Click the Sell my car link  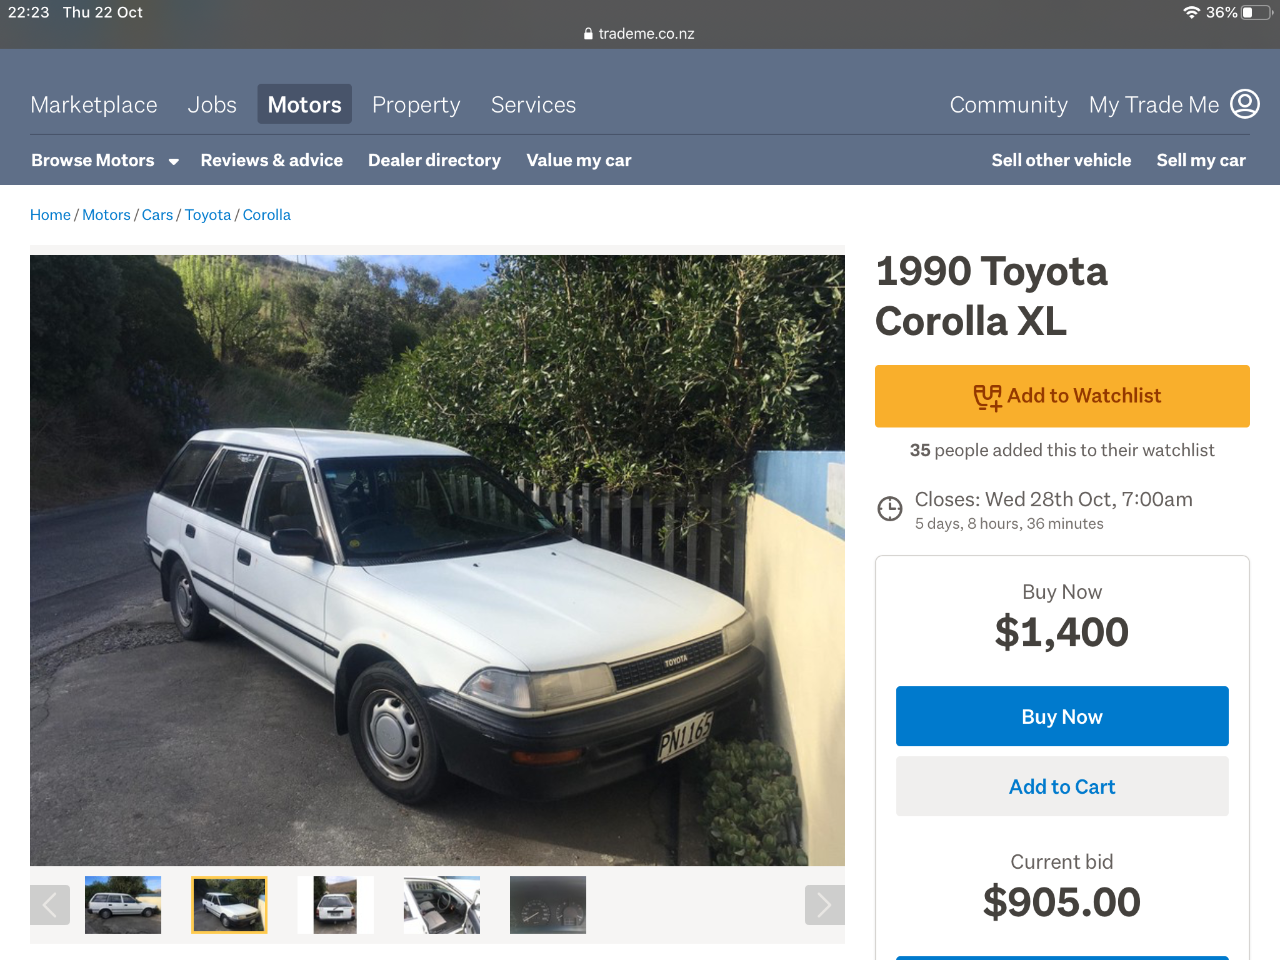tap(1201, 160)
